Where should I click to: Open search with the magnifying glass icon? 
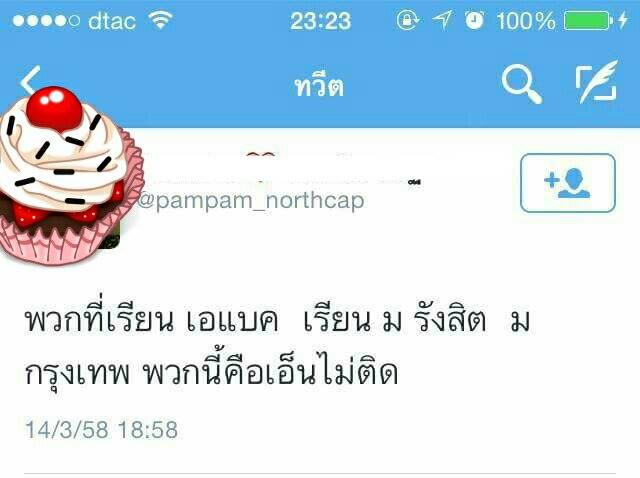click(x=521, y=84)
